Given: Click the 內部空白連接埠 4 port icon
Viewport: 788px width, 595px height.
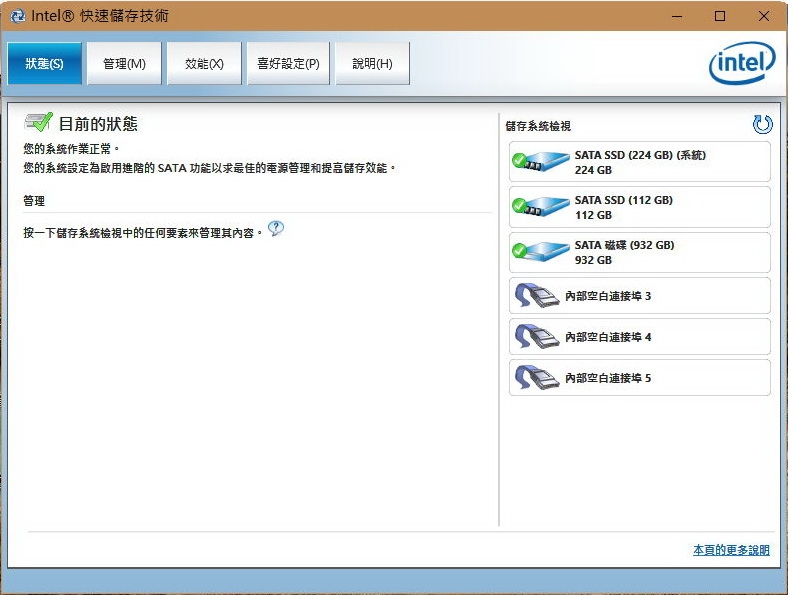Looking at the screenshot, I should tap(537, 337).
